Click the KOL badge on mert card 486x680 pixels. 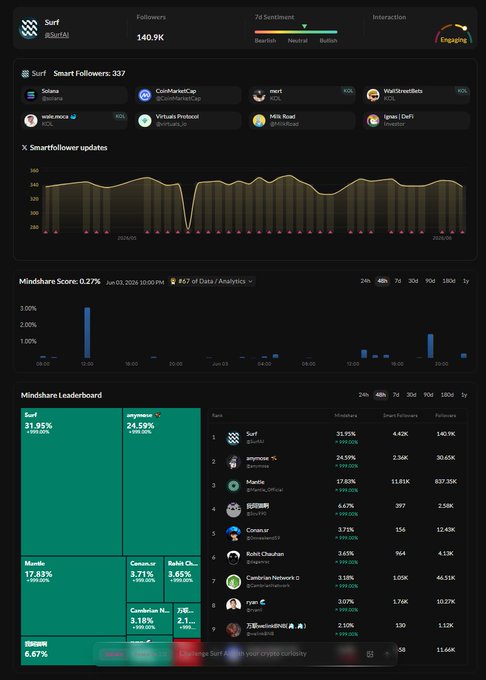tap(348, 91)
